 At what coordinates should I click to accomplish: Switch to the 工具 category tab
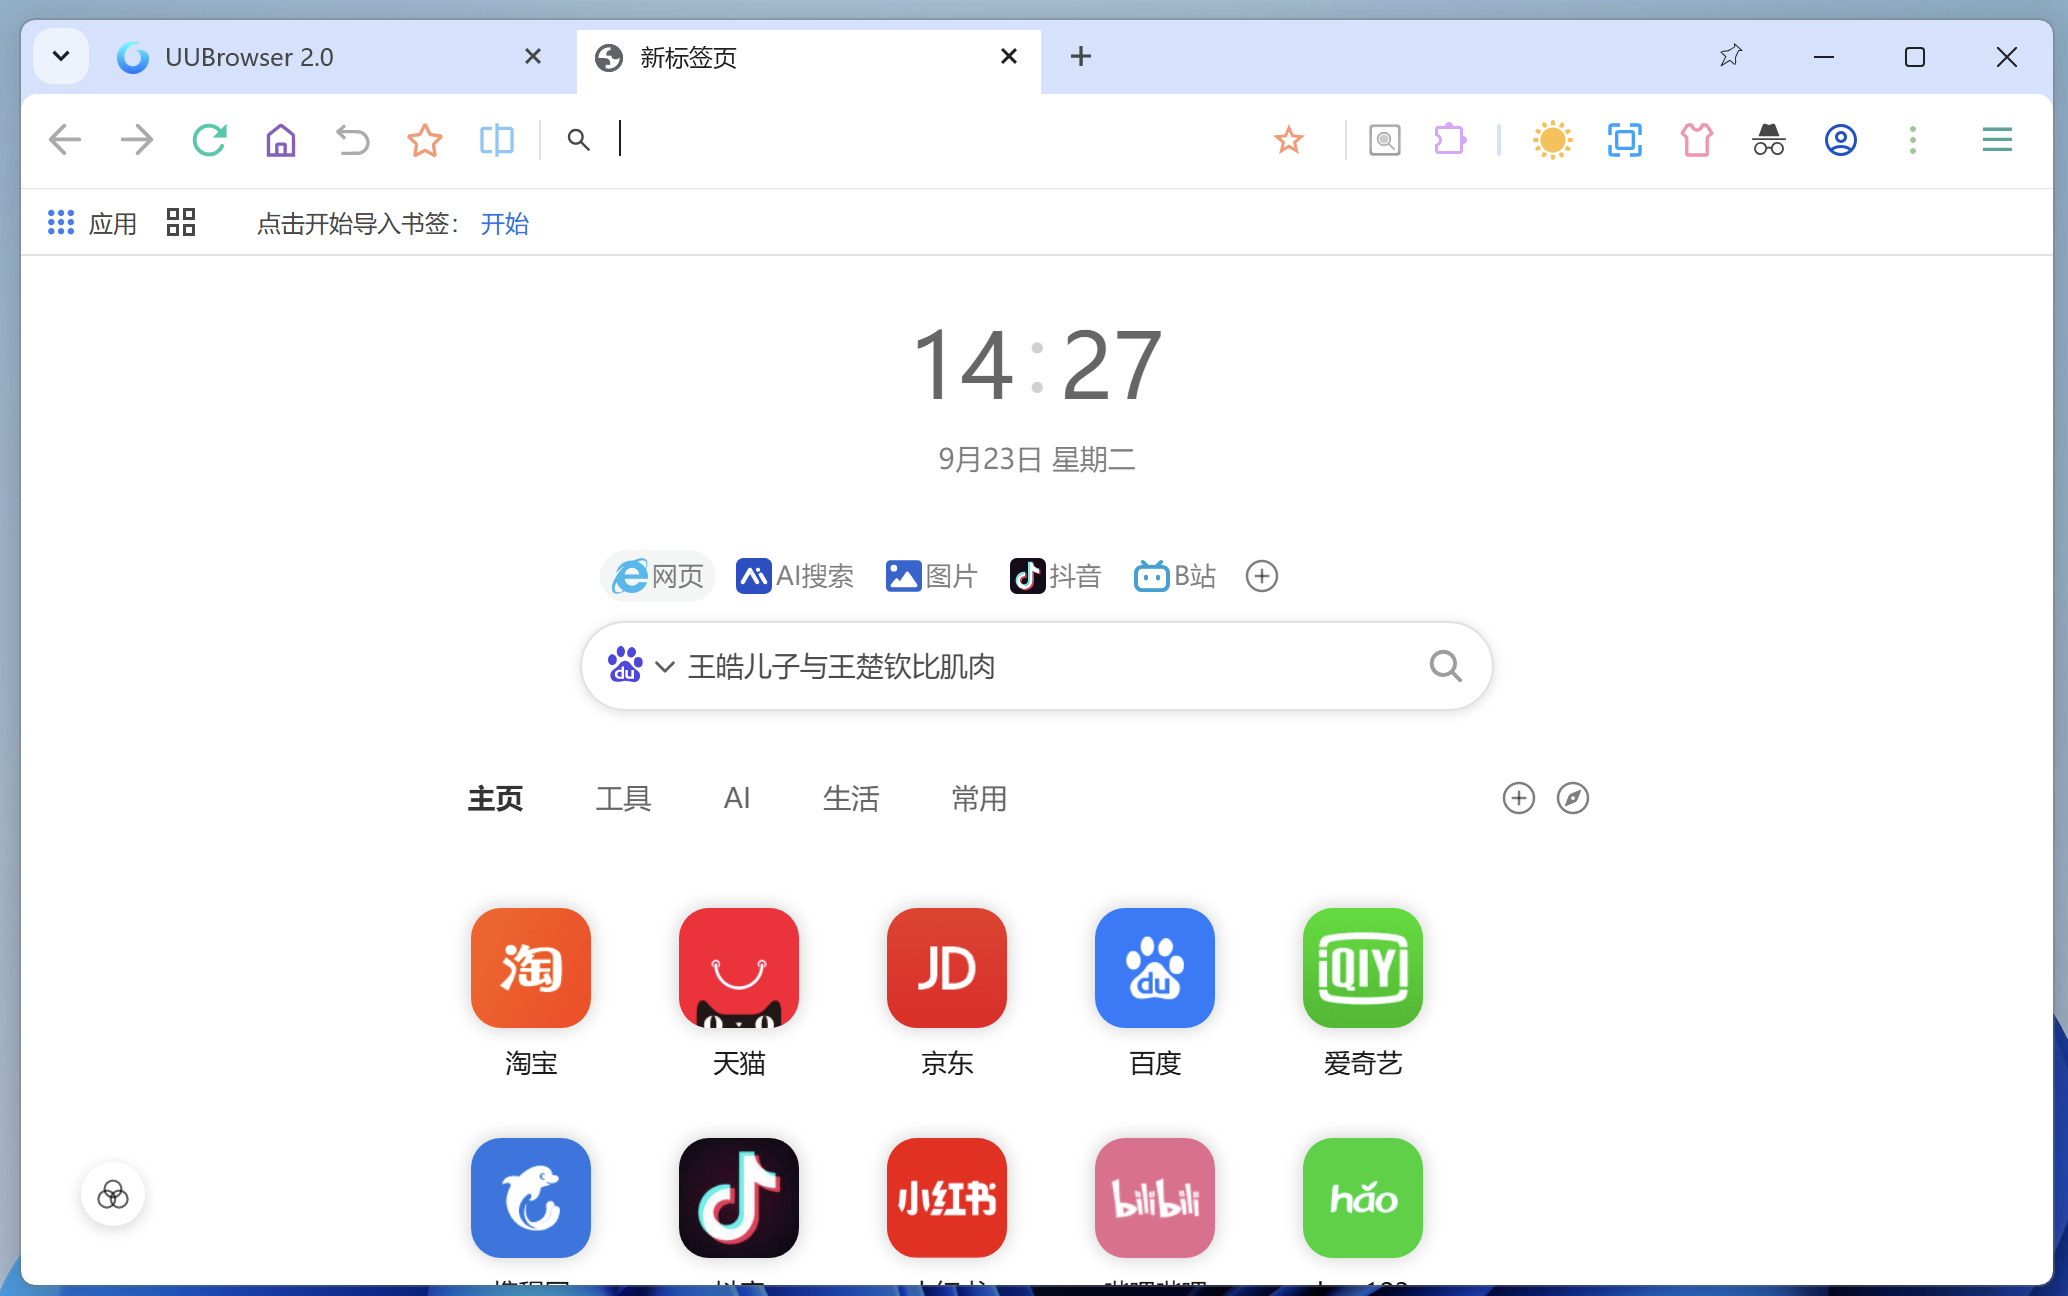623,798
